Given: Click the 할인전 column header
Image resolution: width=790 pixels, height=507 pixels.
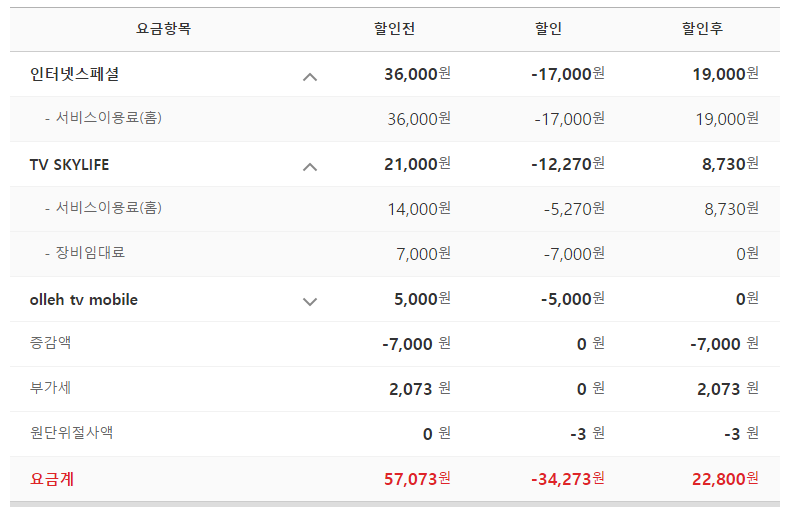Looking at the screenshot, I should (x=395, y=29).
